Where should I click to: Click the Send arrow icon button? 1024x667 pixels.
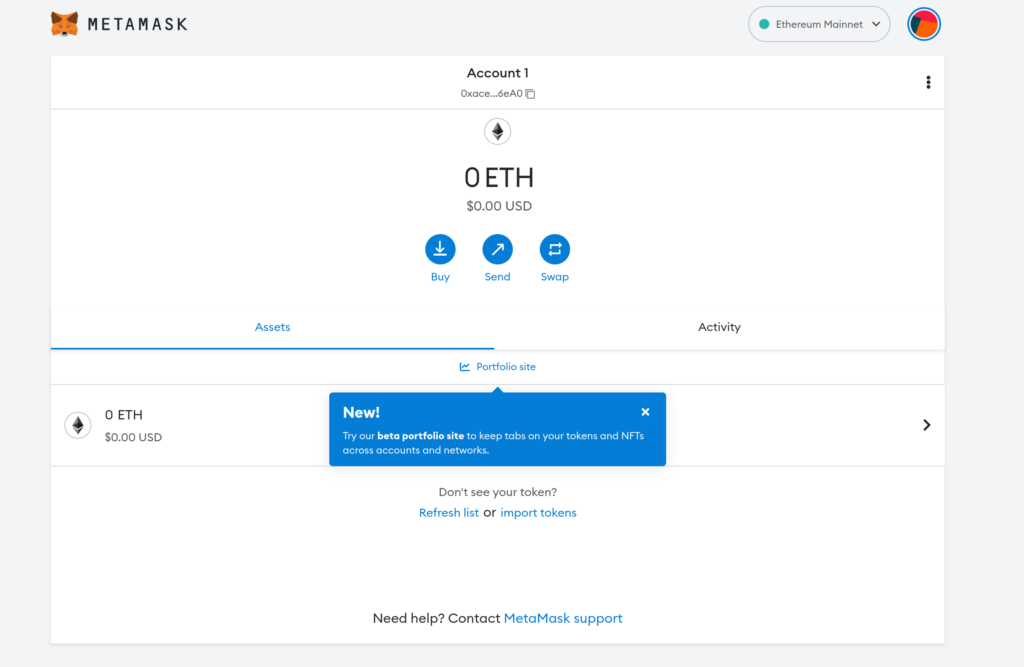click(498, 249)
